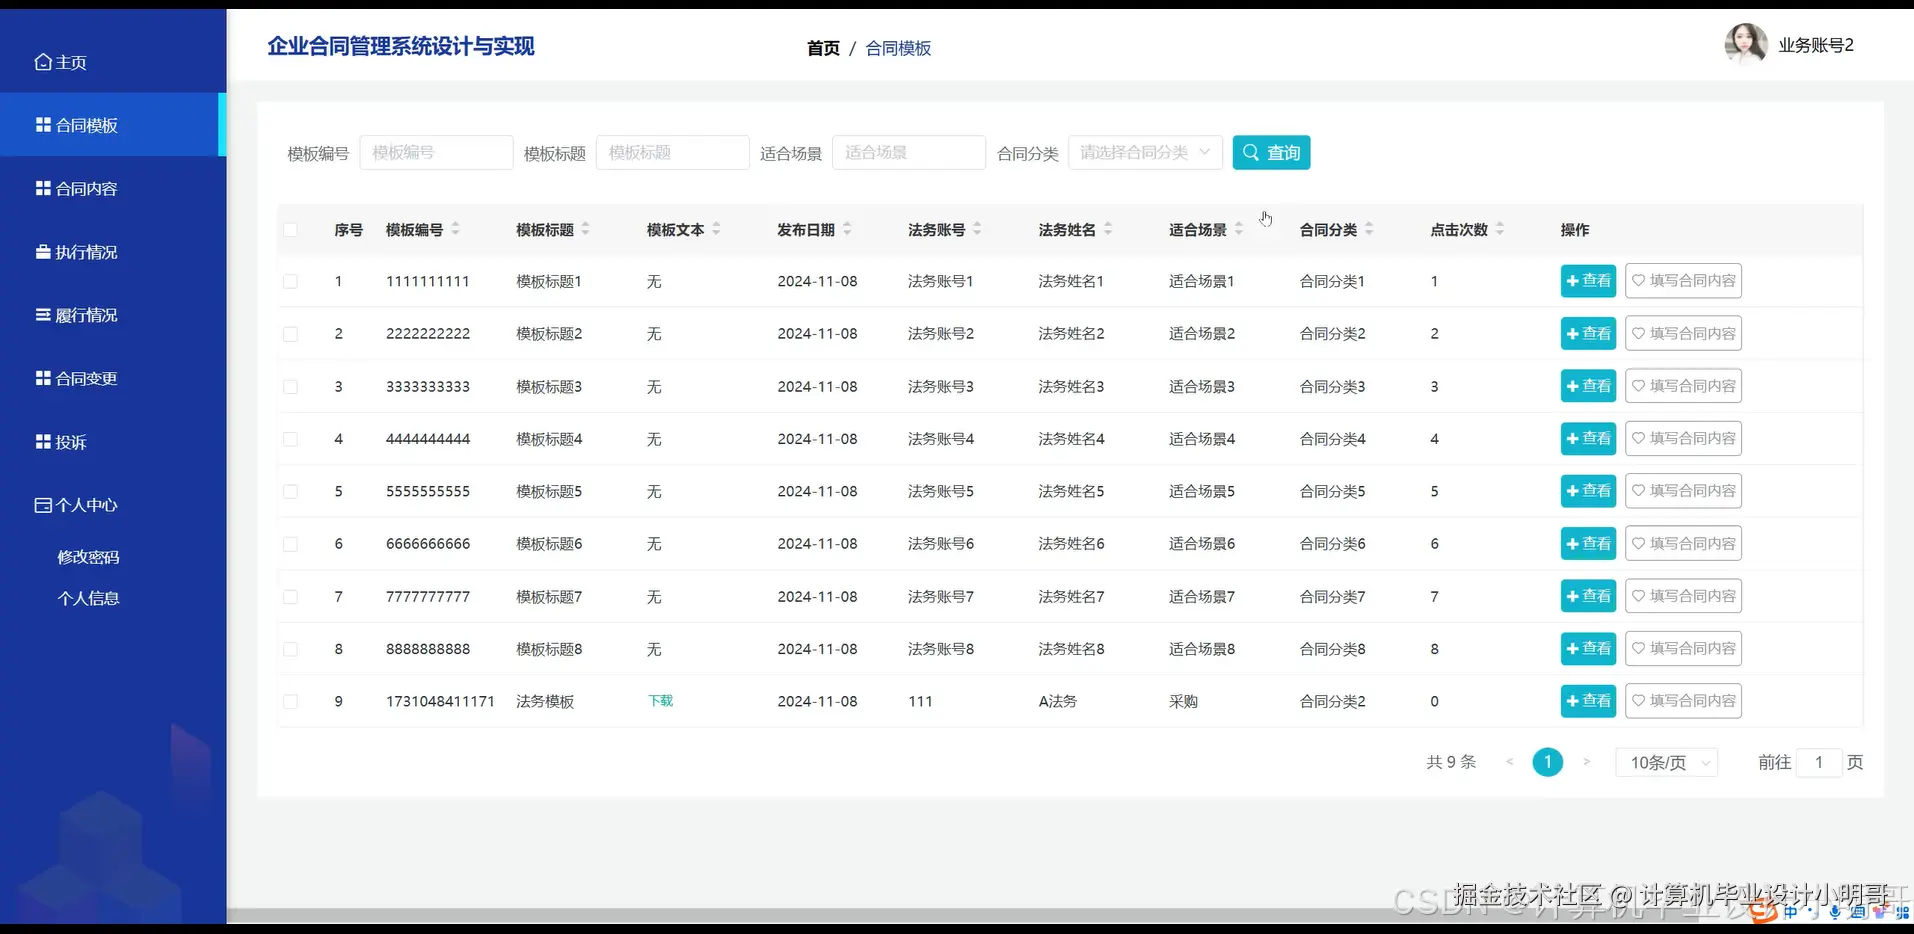The image size is (1914, 934).
Task: Open the 主页 home page from sidebar
Action: [70, 62]
